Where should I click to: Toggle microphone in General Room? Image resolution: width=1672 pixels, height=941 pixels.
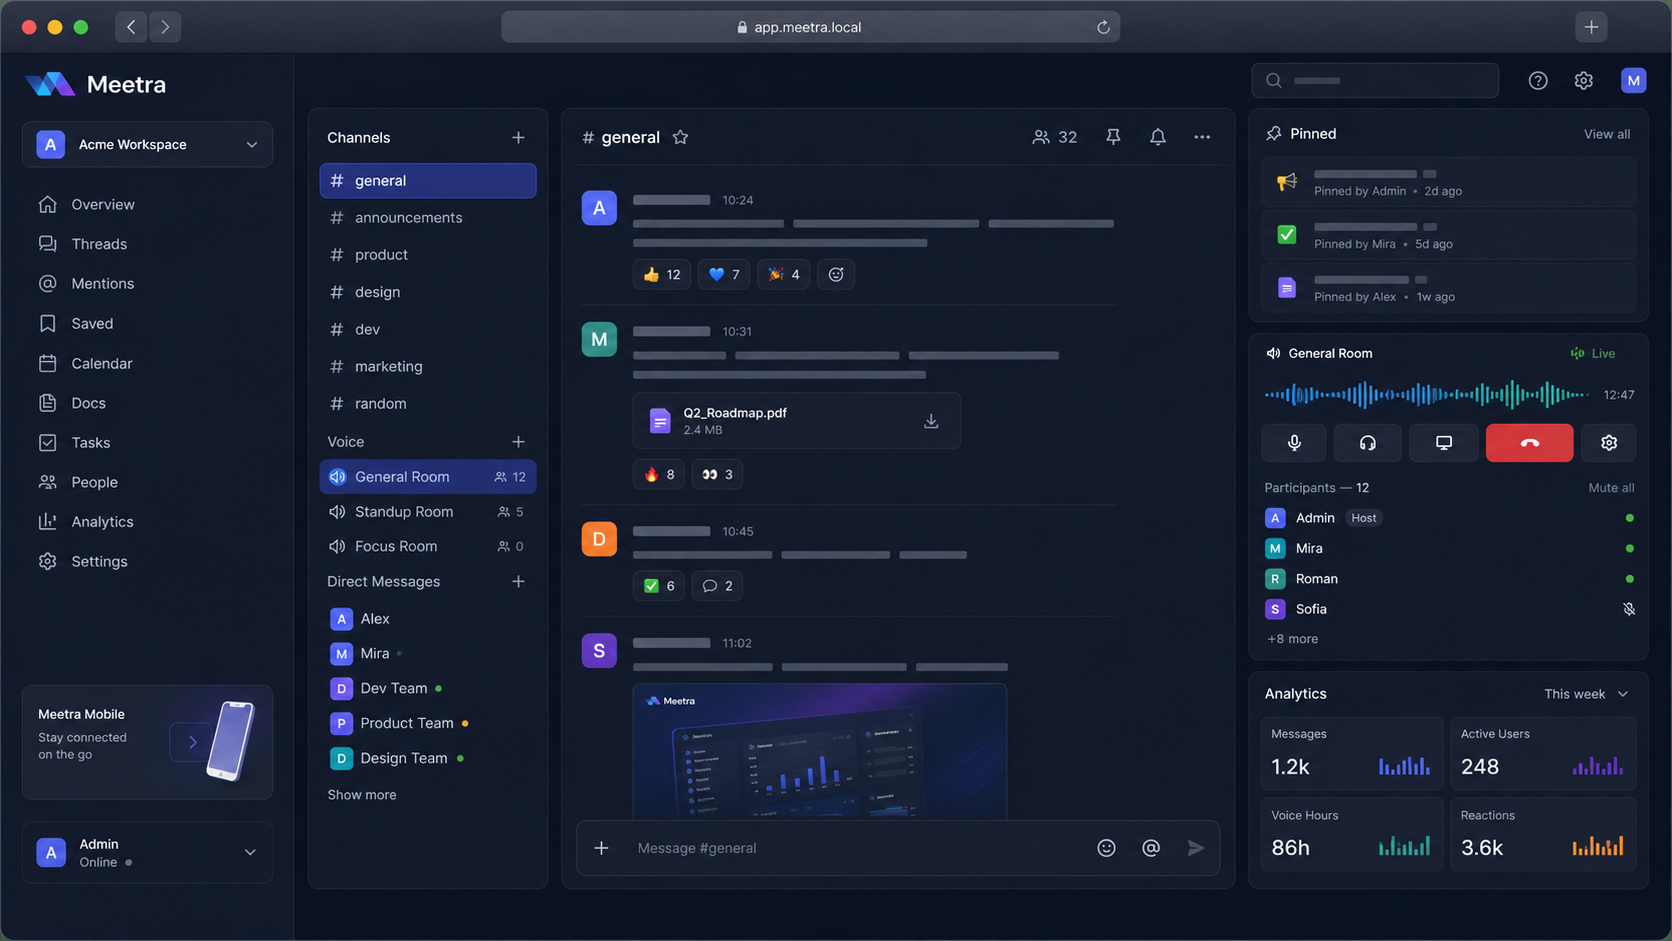click(1294, 443)
